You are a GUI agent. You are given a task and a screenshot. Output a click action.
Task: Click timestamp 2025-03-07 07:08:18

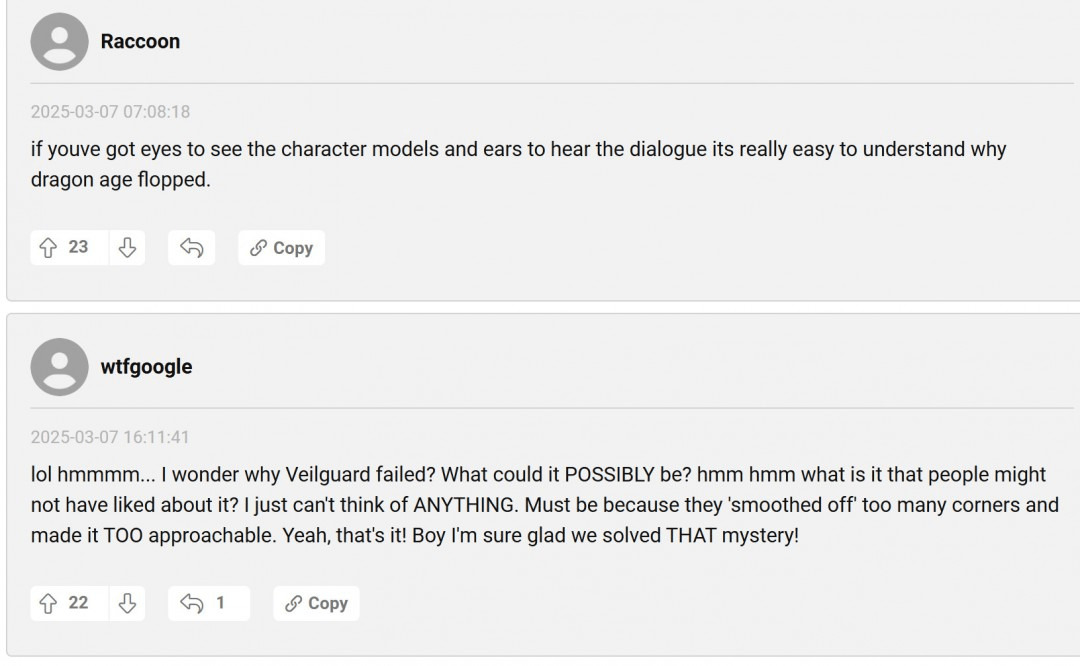click(x=110, y=112)
